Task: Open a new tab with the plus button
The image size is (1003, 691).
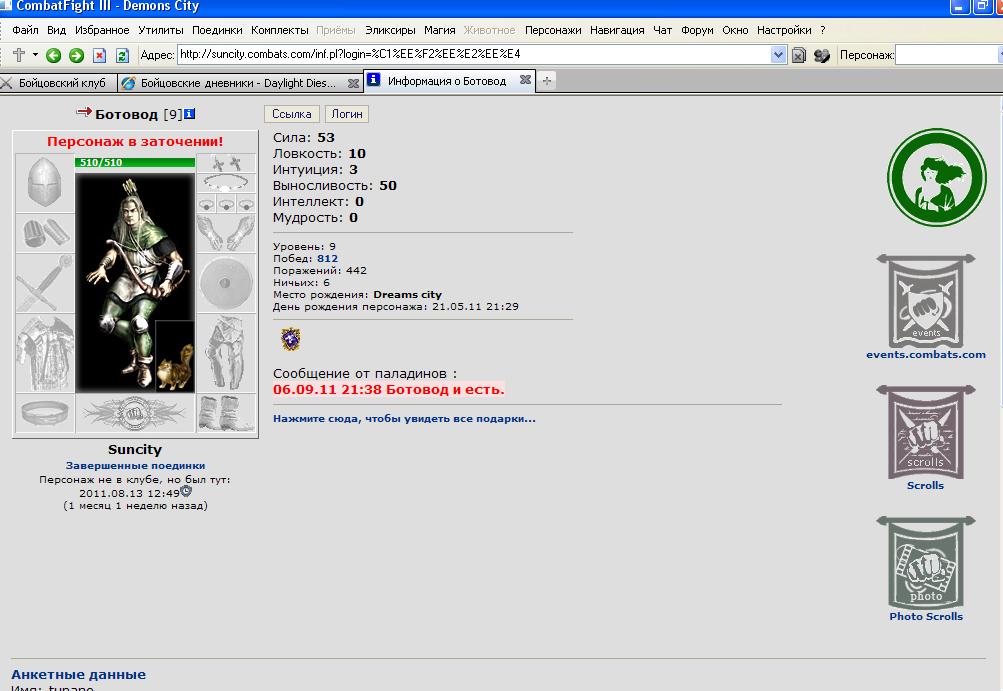Action: coord(546,81)
